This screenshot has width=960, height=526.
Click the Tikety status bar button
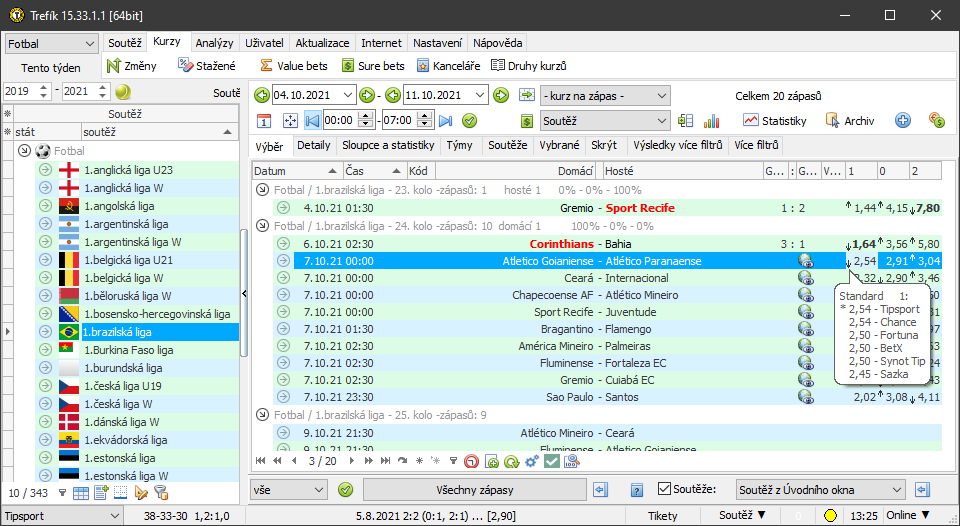[x=662, y=516]
